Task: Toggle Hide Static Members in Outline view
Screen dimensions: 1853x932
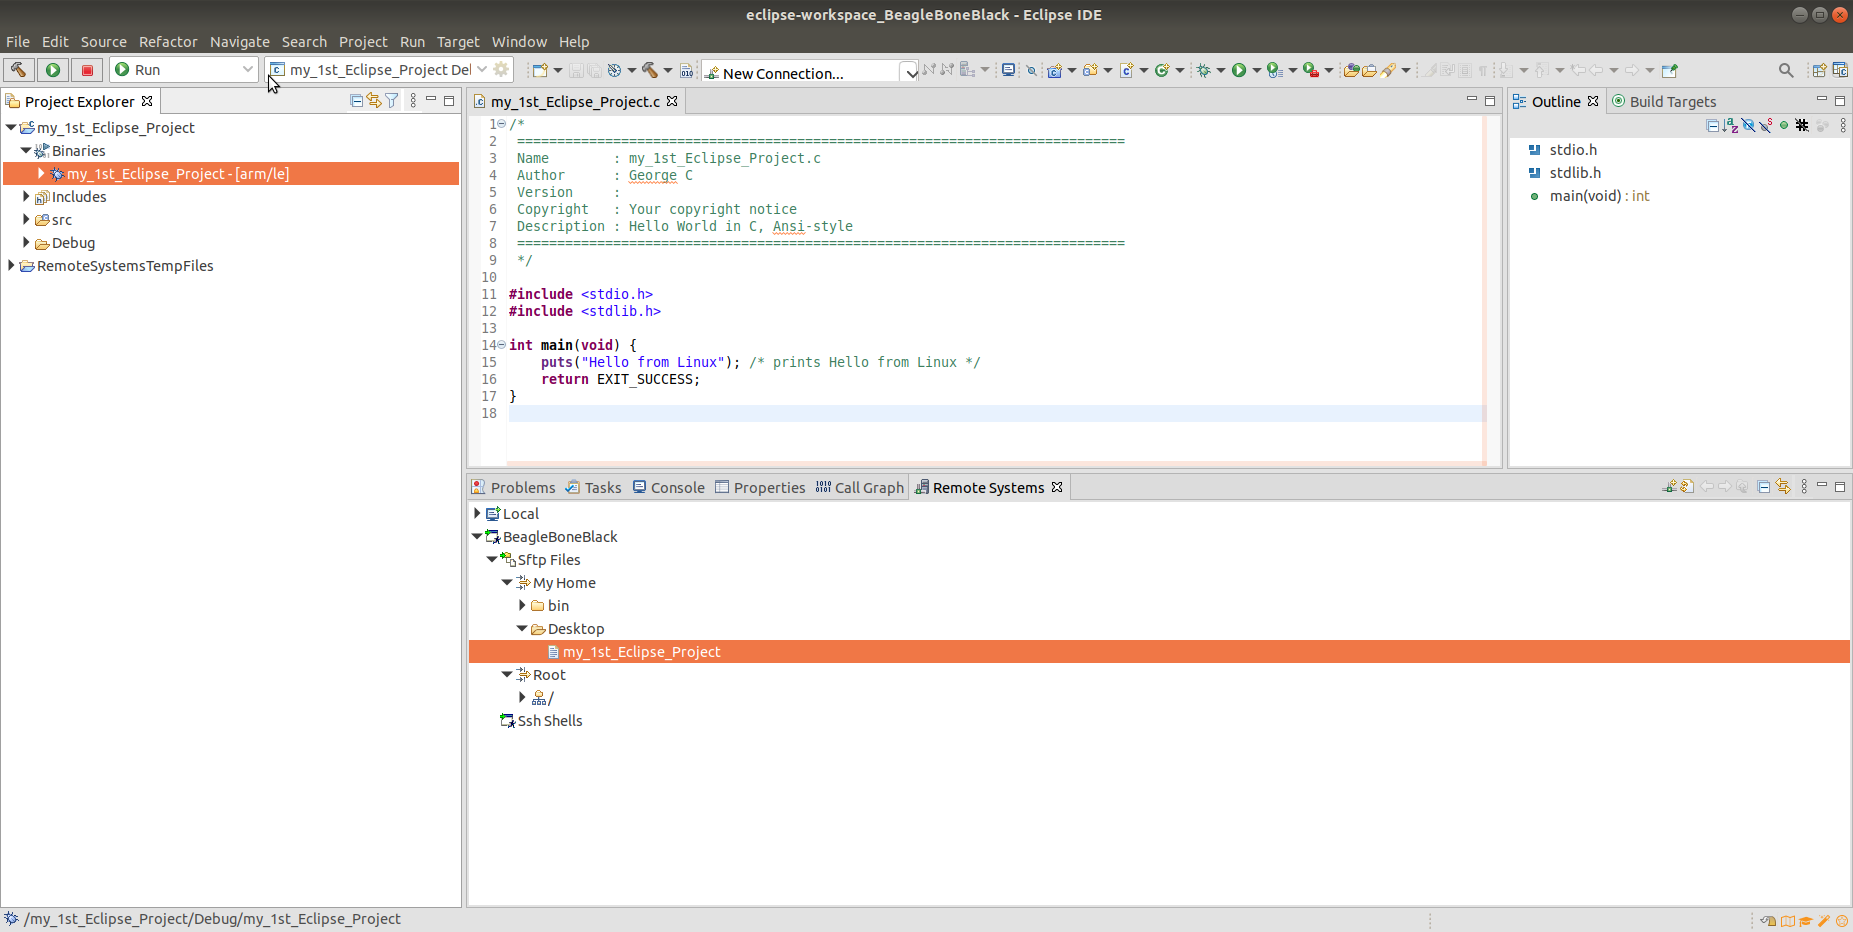Action: click(1766, 126)
